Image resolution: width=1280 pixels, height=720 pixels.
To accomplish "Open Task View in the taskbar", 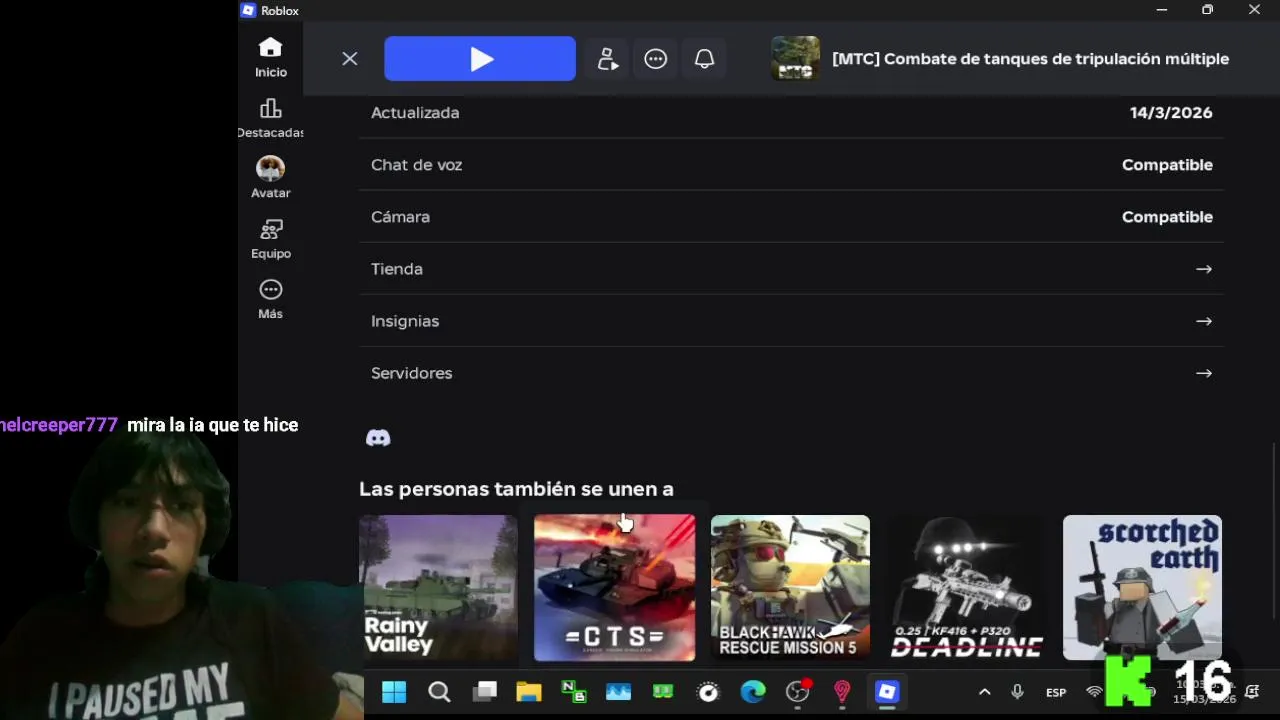I will click(x=485, y=692).
